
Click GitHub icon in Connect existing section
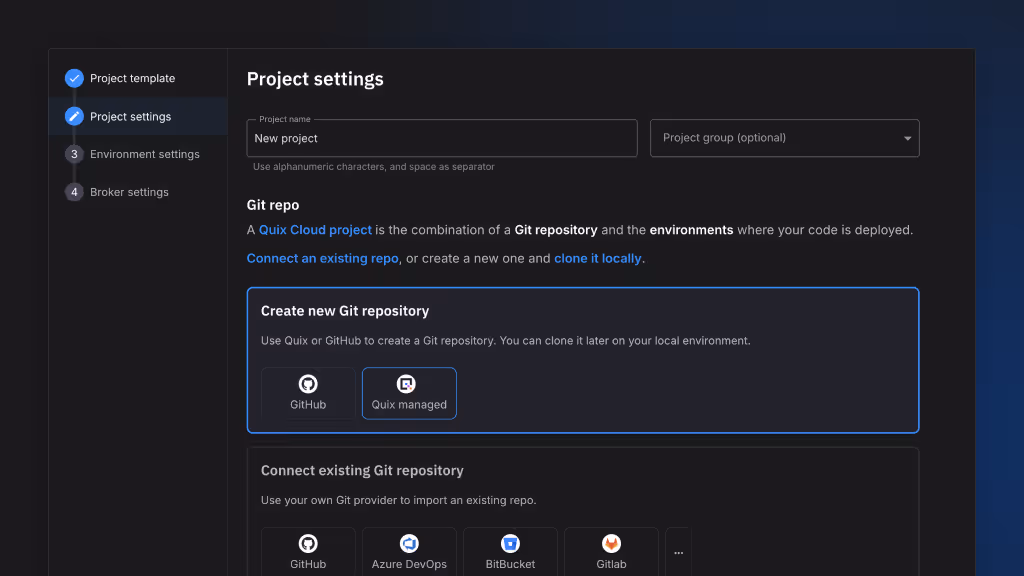coord(308,543)
